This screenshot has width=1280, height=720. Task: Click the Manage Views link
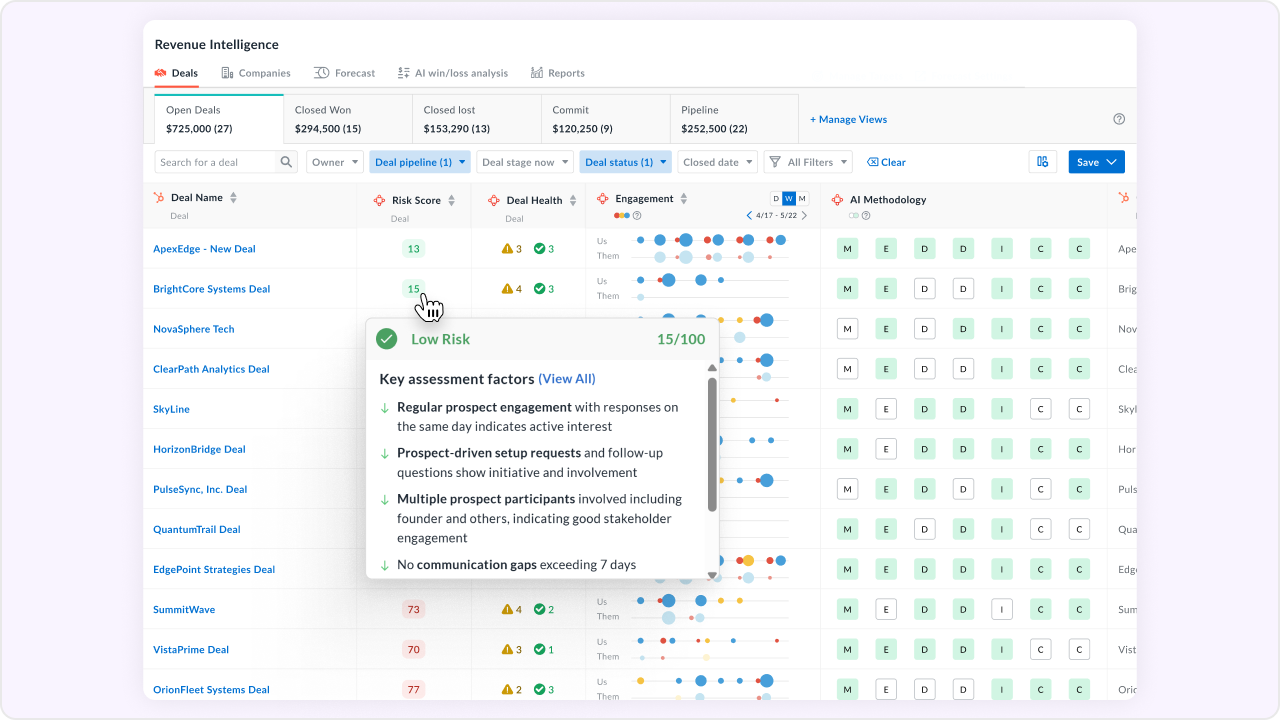[848, 119]
